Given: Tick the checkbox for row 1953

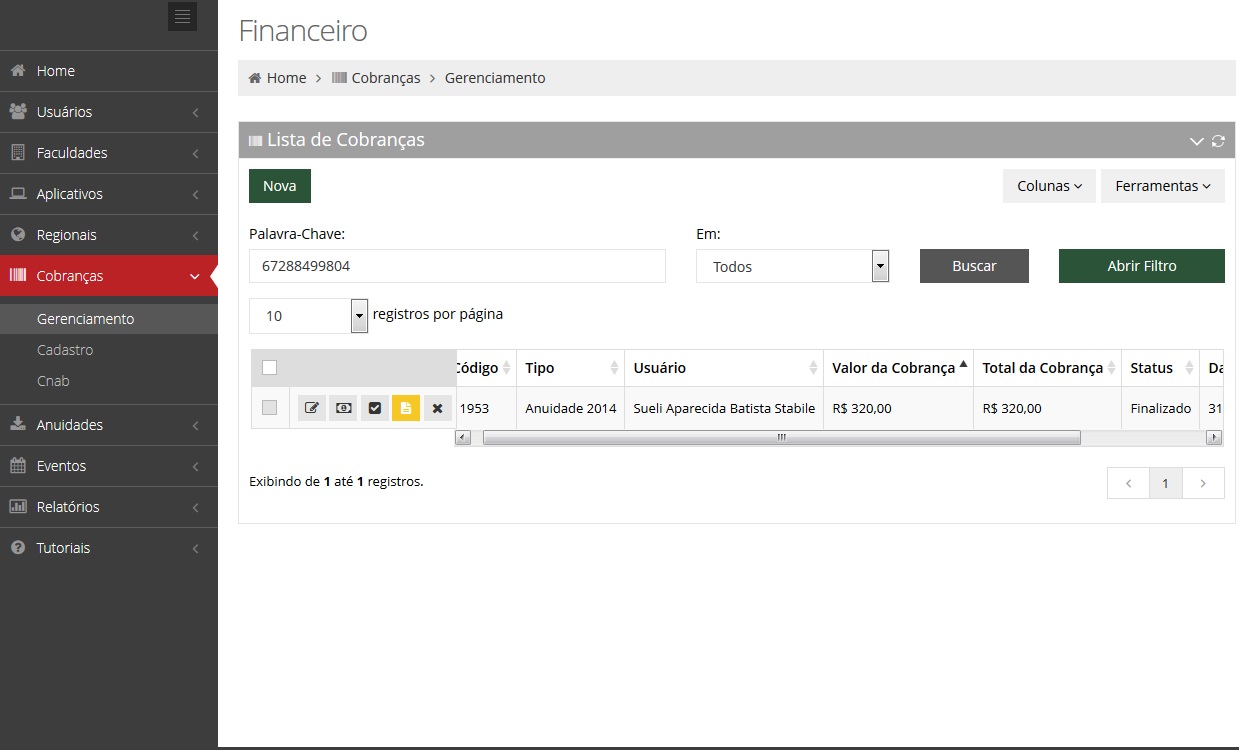Looking at the screenshot, I should coord(269,408).
